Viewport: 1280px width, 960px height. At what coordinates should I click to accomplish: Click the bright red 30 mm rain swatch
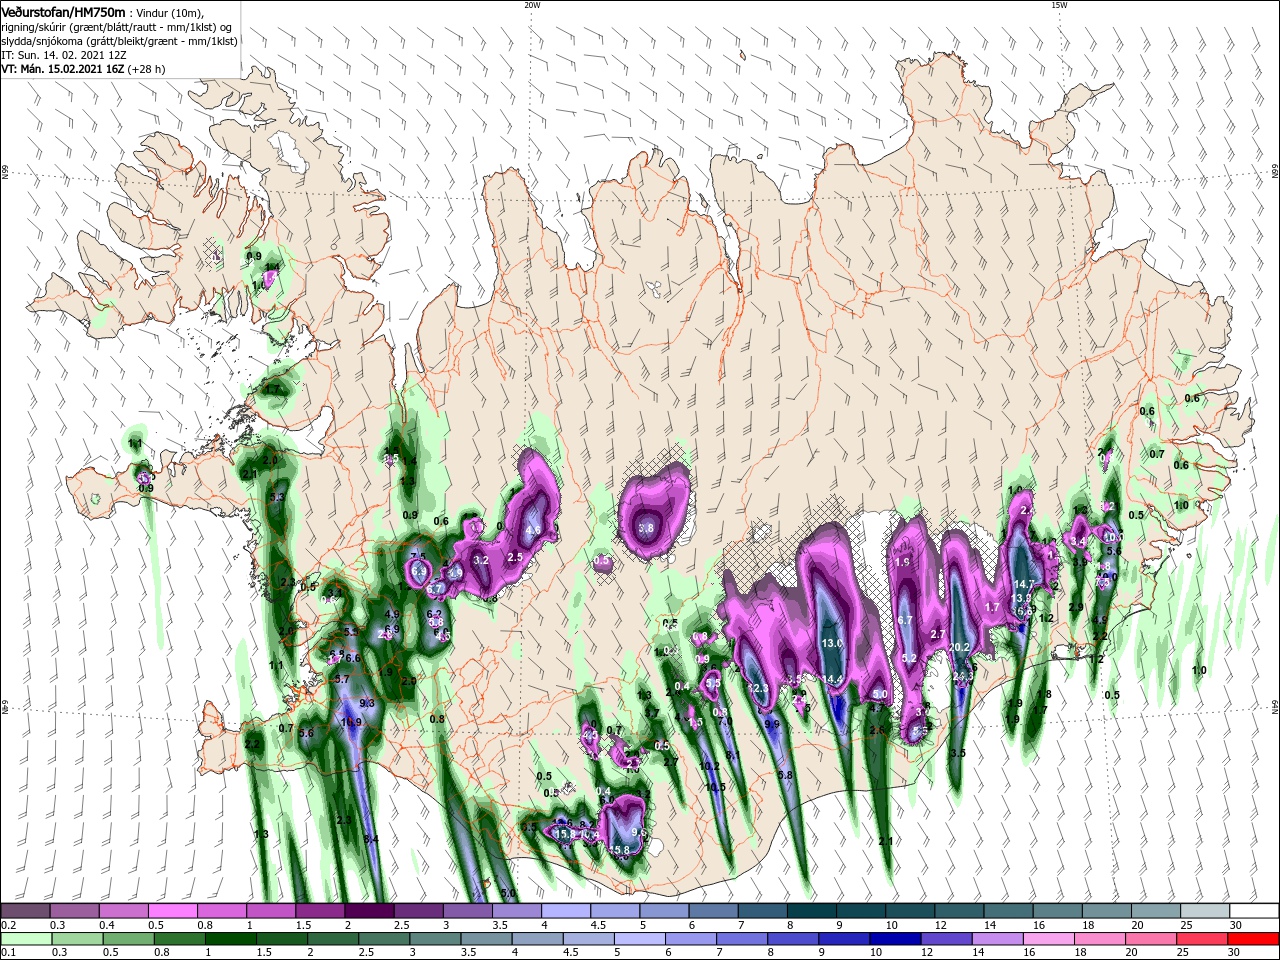(1254, 939)
